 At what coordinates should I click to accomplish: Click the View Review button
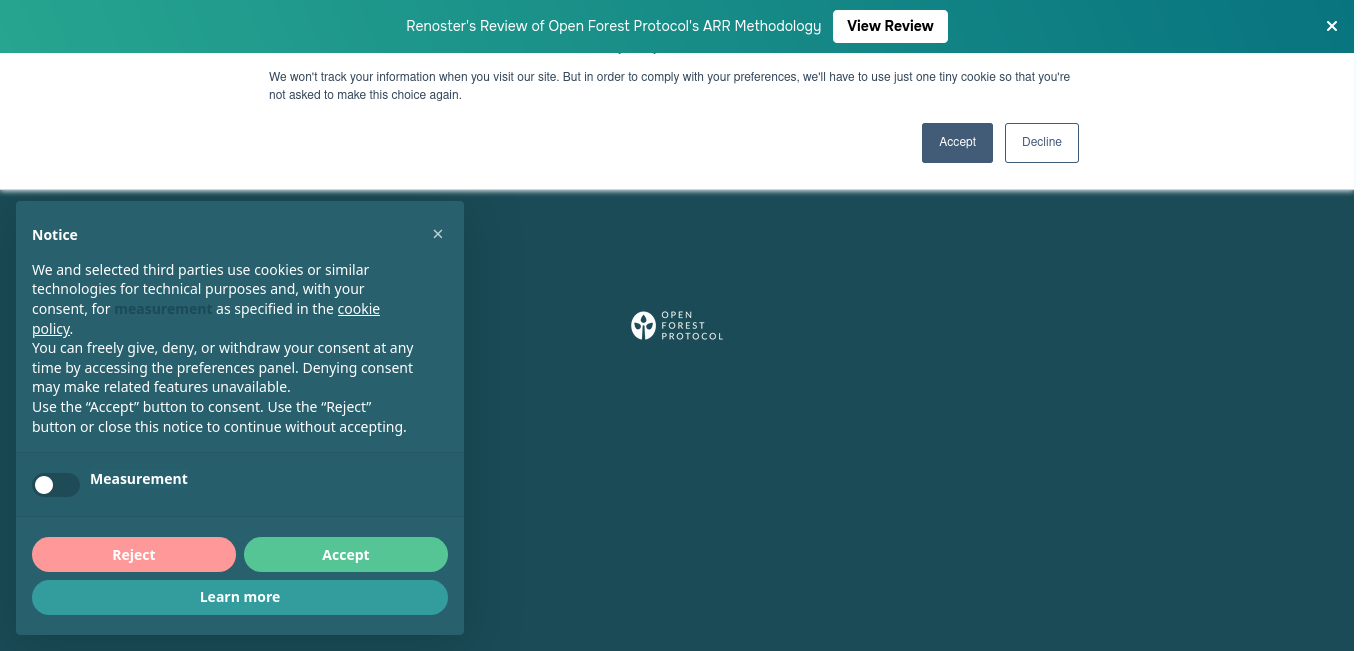point(890,26)
